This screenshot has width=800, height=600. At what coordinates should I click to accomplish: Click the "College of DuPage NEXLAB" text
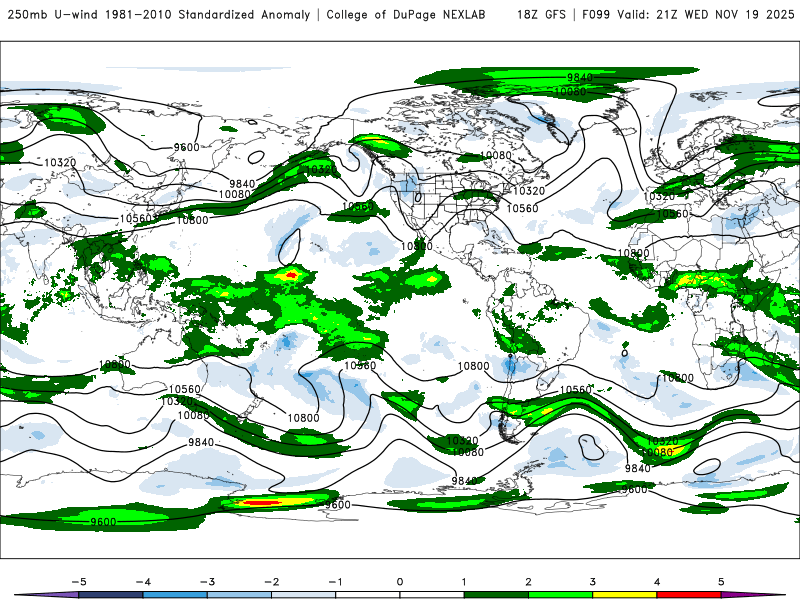pyautogui.click(x=406, y=15)
